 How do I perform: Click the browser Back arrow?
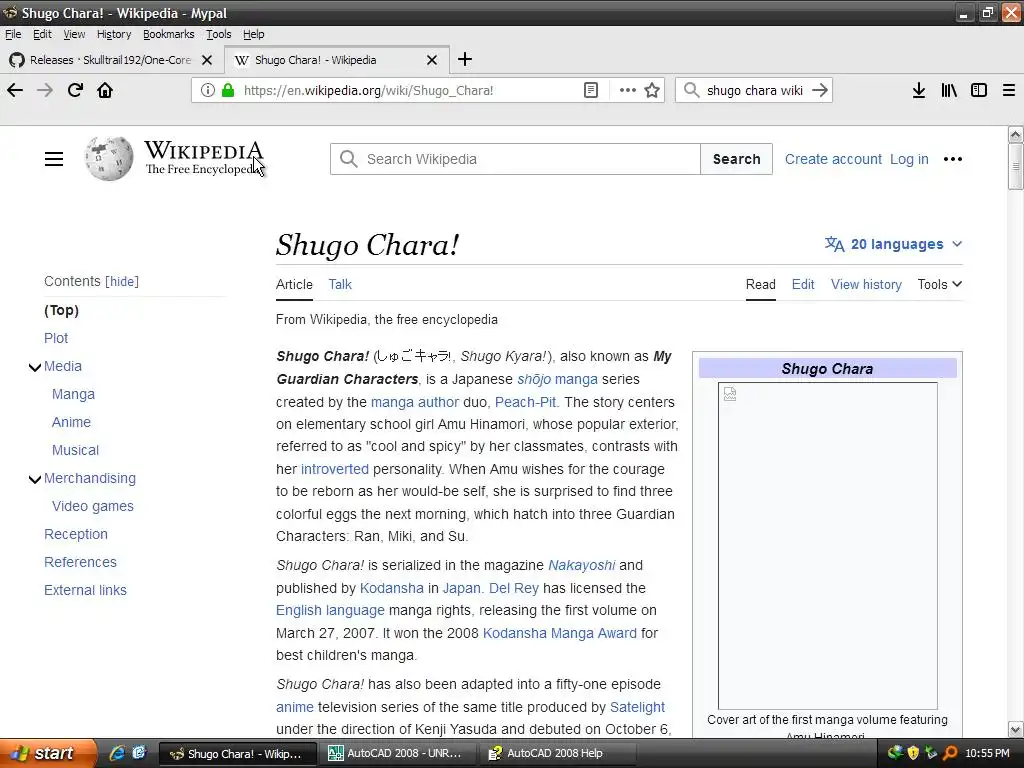pos(15,90)
